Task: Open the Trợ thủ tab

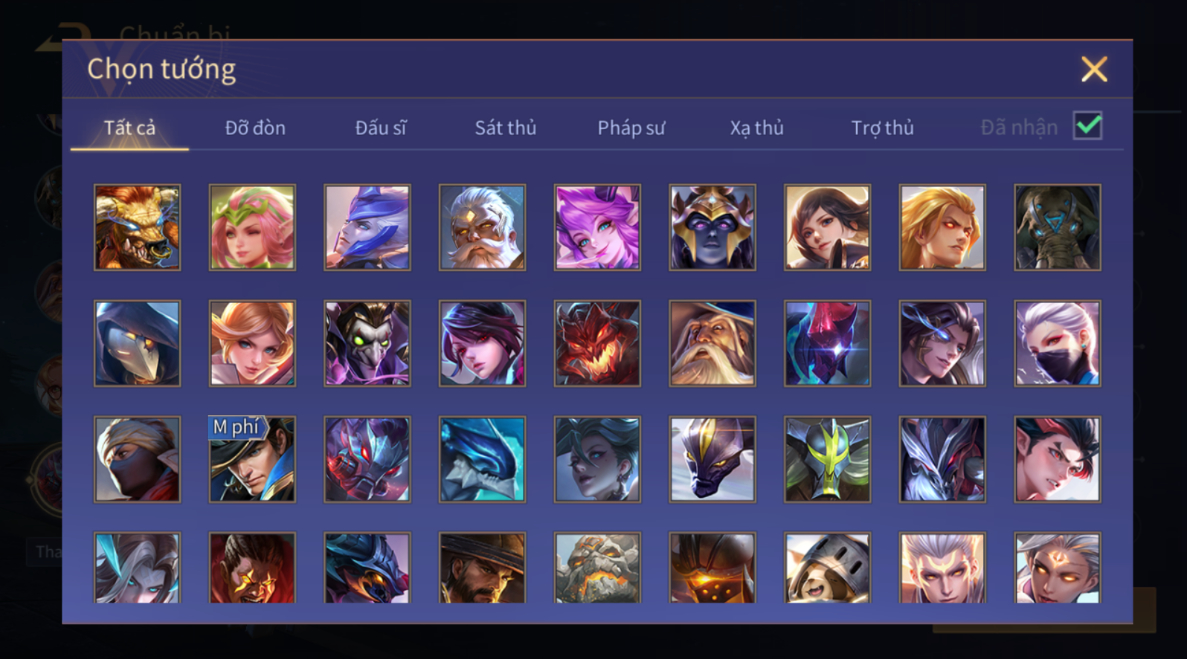Action: pyautogui.click(x=882, y=128)
